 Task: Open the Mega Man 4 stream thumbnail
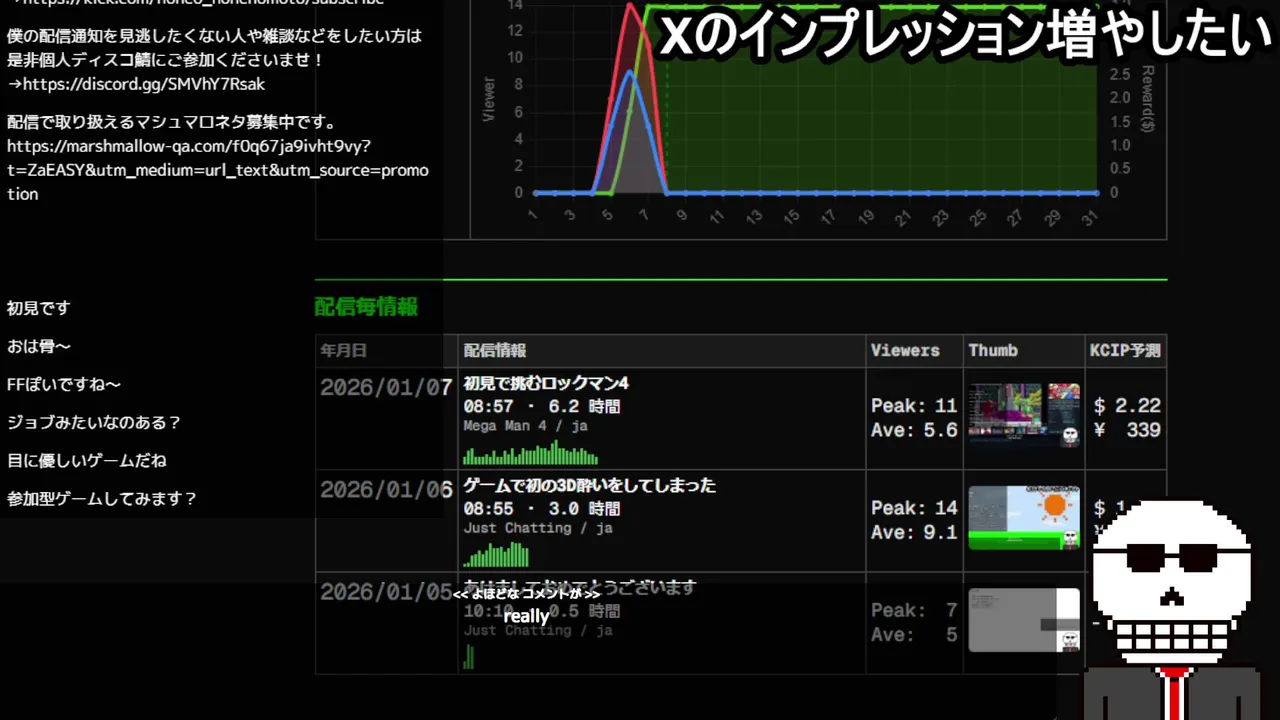tap(1024, 415)
